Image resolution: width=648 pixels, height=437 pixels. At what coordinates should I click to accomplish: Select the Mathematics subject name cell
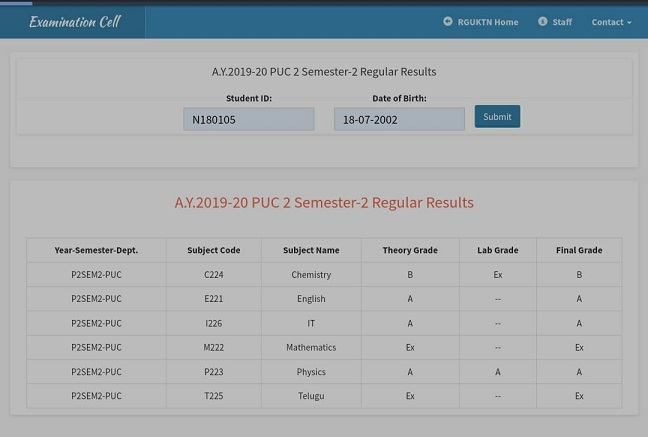(311, 347)
